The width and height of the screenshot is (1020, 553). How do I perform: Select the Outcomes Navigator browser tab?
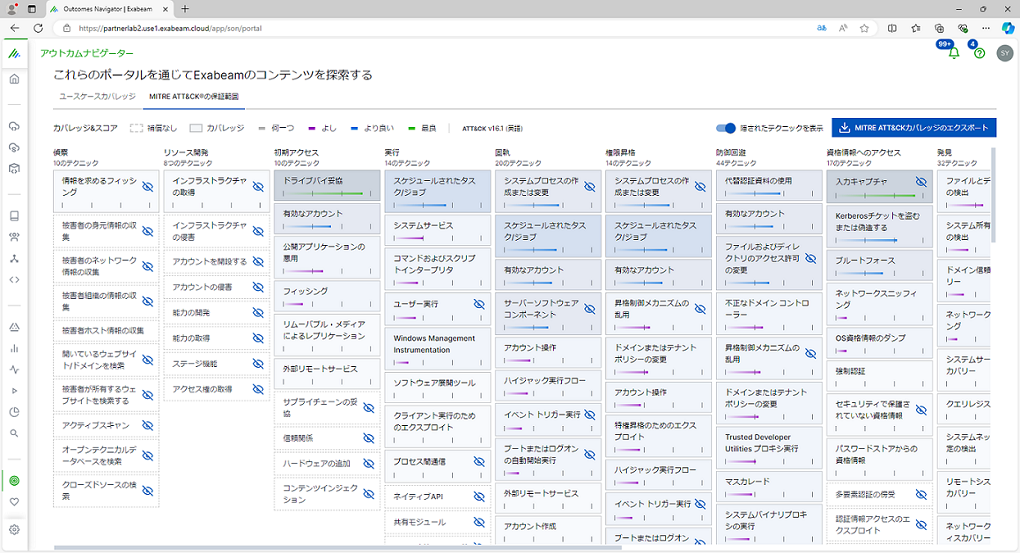(x=108, y=9)
